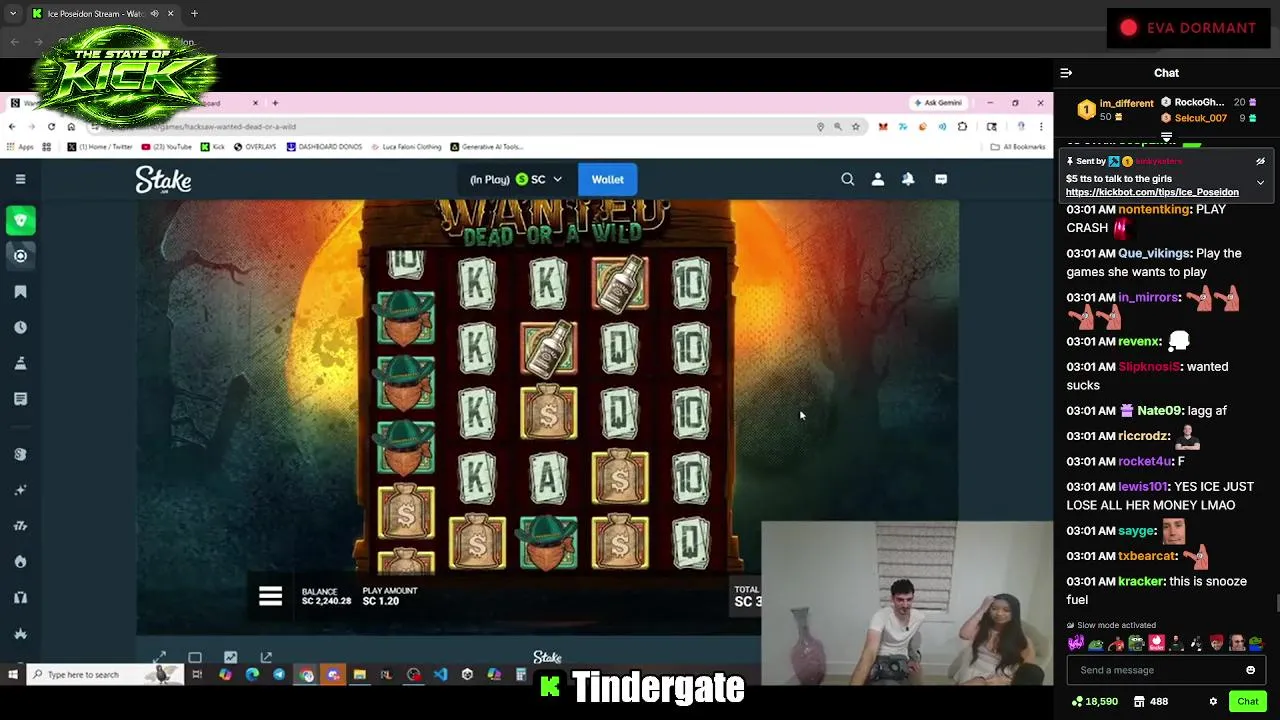Screen dimensions: 1280x720
Task: Click the Stake logo in the header
Action: point(163,180)
